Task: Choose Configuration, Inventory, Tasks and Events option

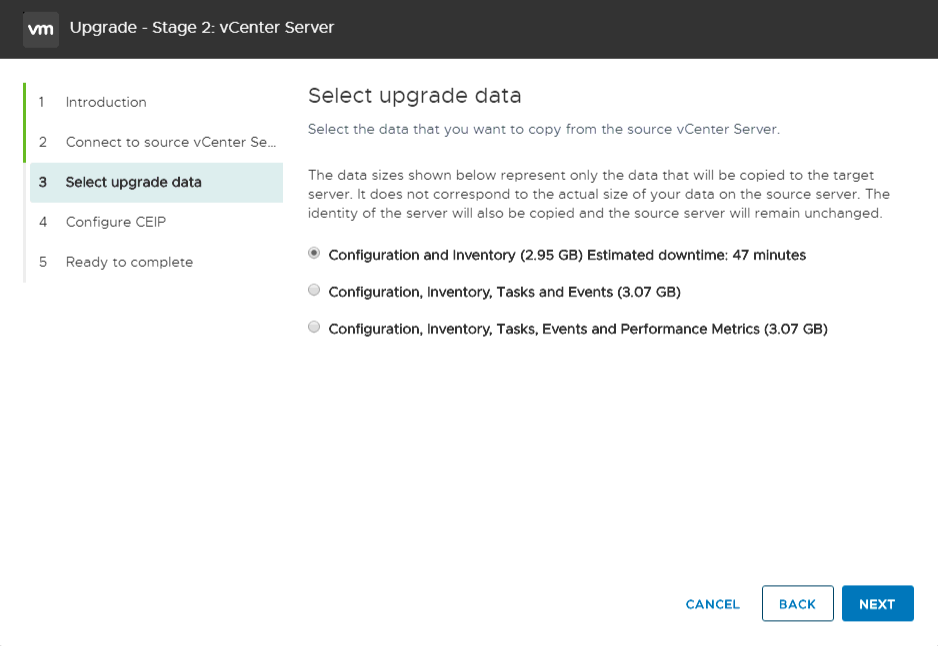Action: [314, 291]
